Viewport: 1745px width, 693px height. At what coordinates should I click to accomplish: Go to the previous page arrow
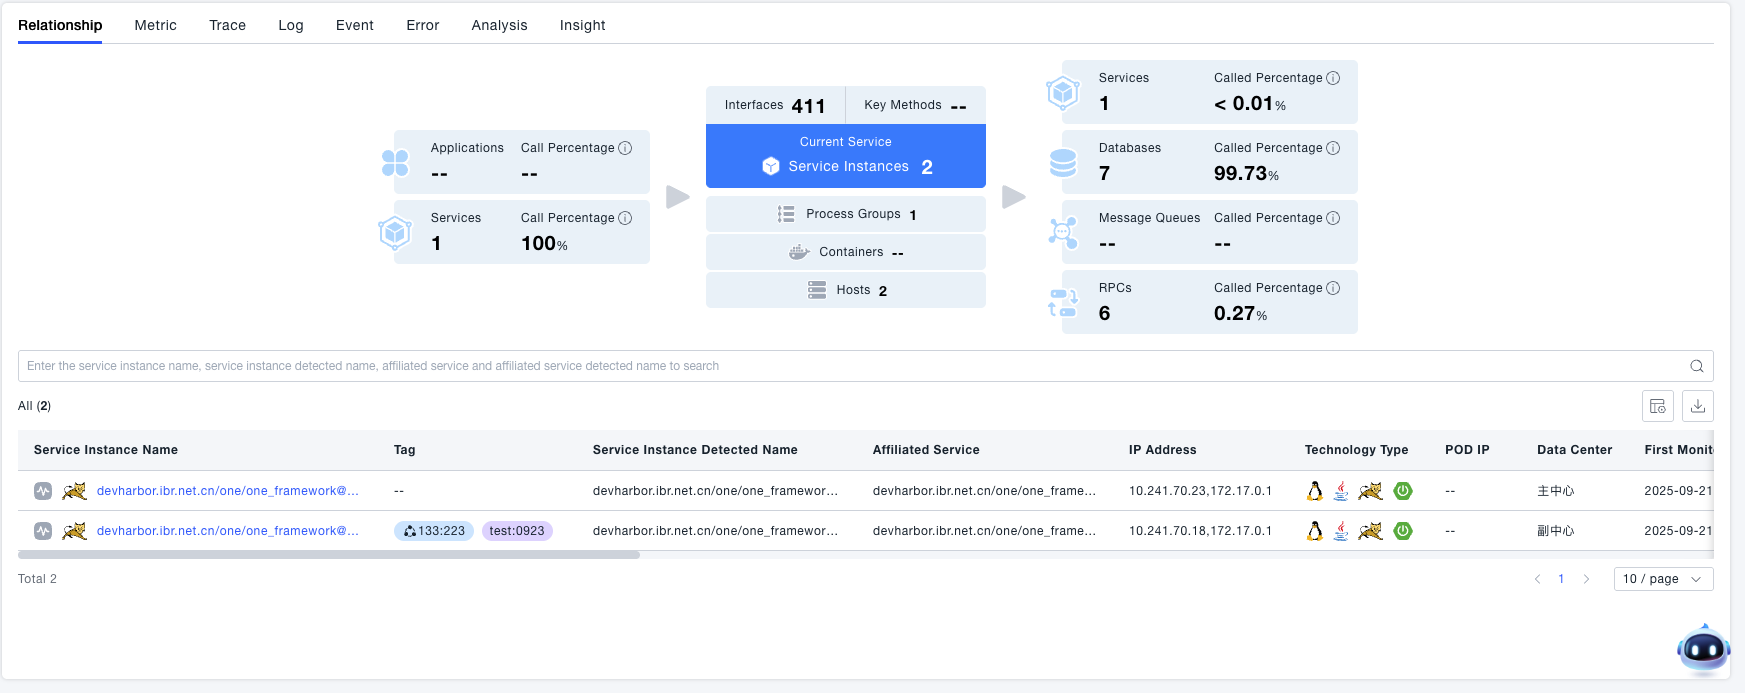coord(1537,579)
